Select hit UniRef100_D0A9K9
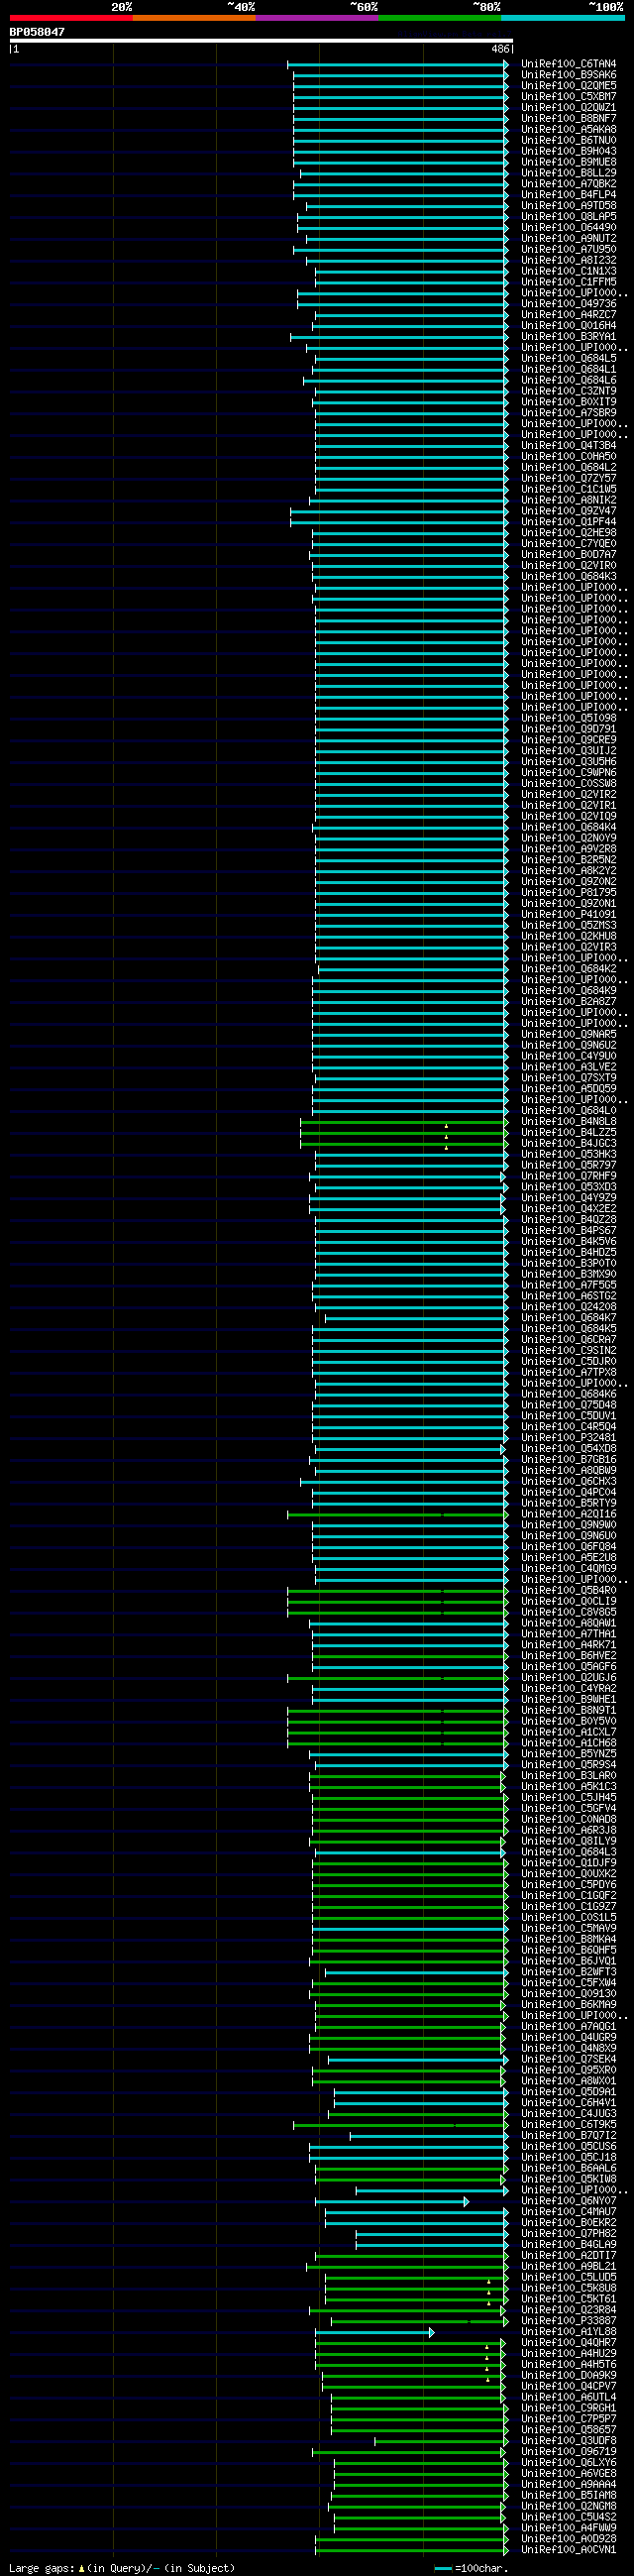634x2576 pixels. [x=569, y=2376]
